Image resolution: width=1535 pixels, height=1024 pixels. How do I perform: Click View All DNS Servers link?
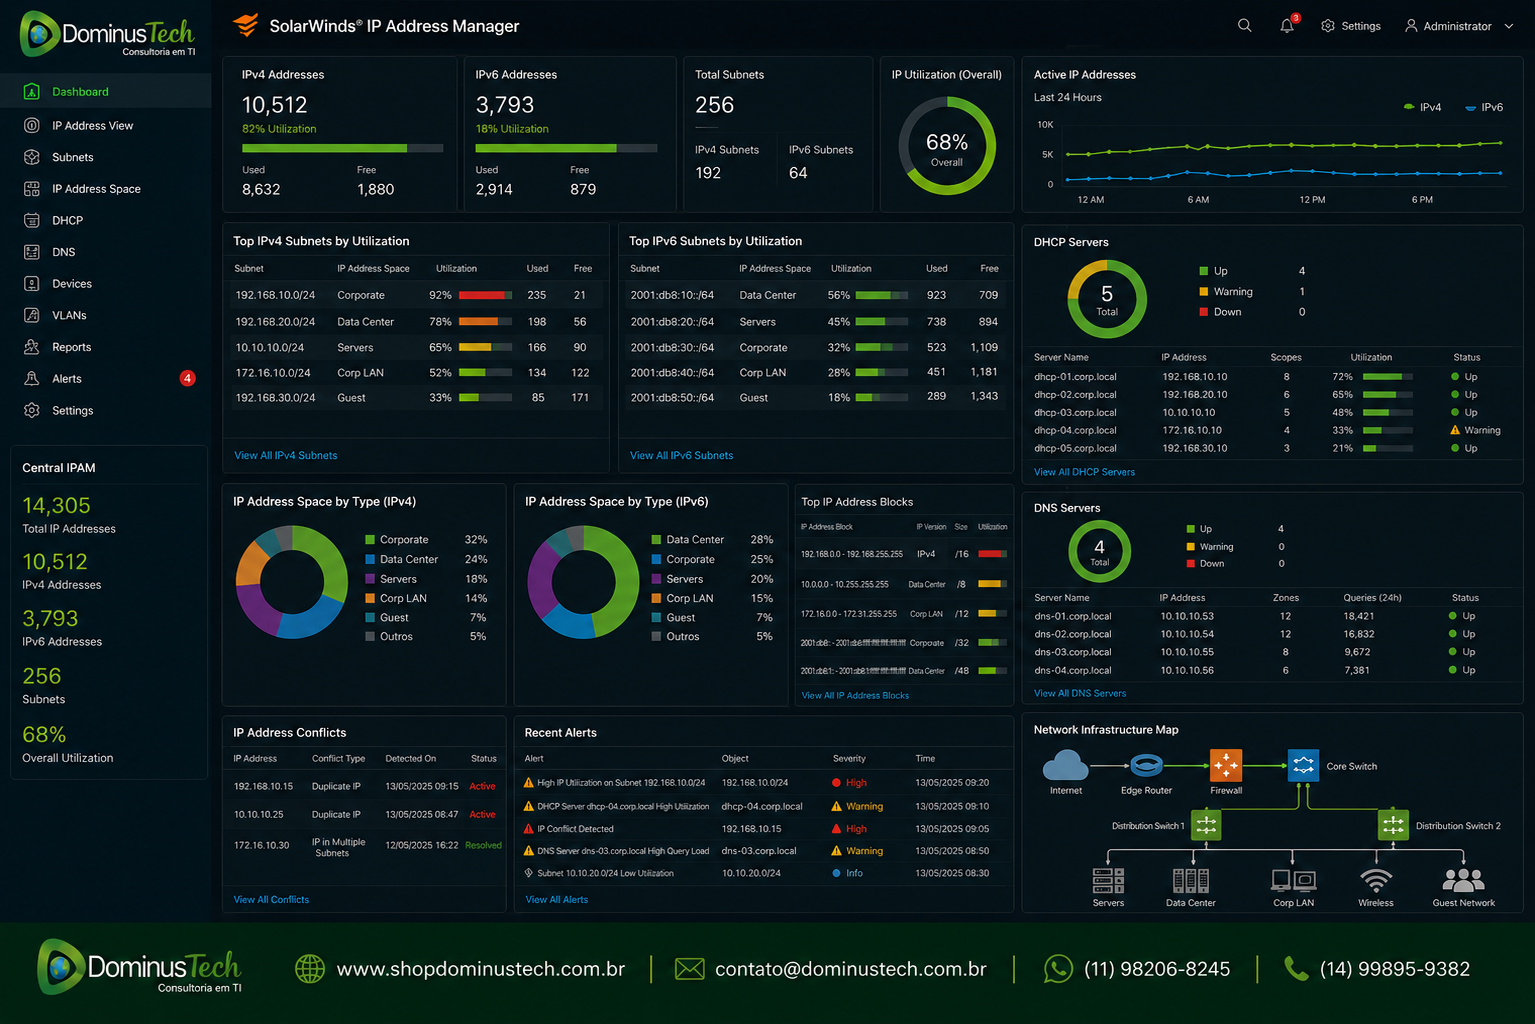1080,693
